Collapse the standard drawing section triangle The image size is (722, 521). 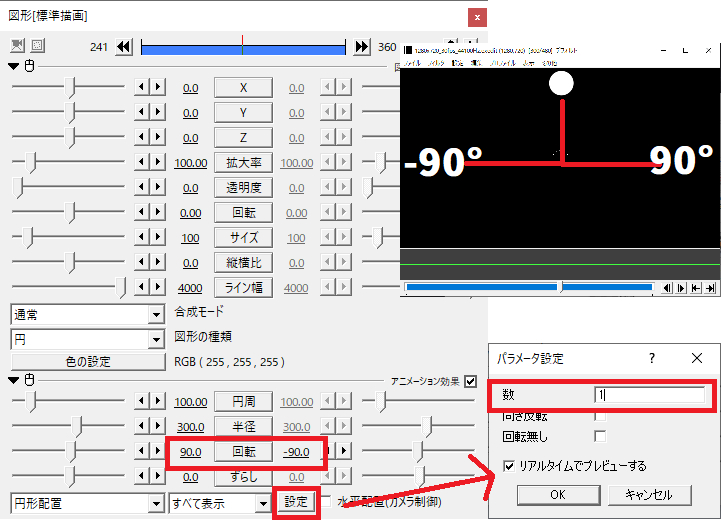point(13,66)
